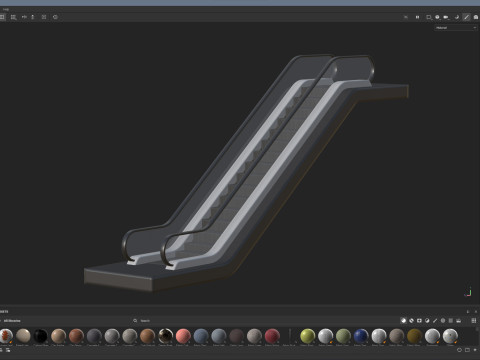Viewport: 480px width, 360px height.
Task: Select the pink material sphere
Action: (183, 336)
